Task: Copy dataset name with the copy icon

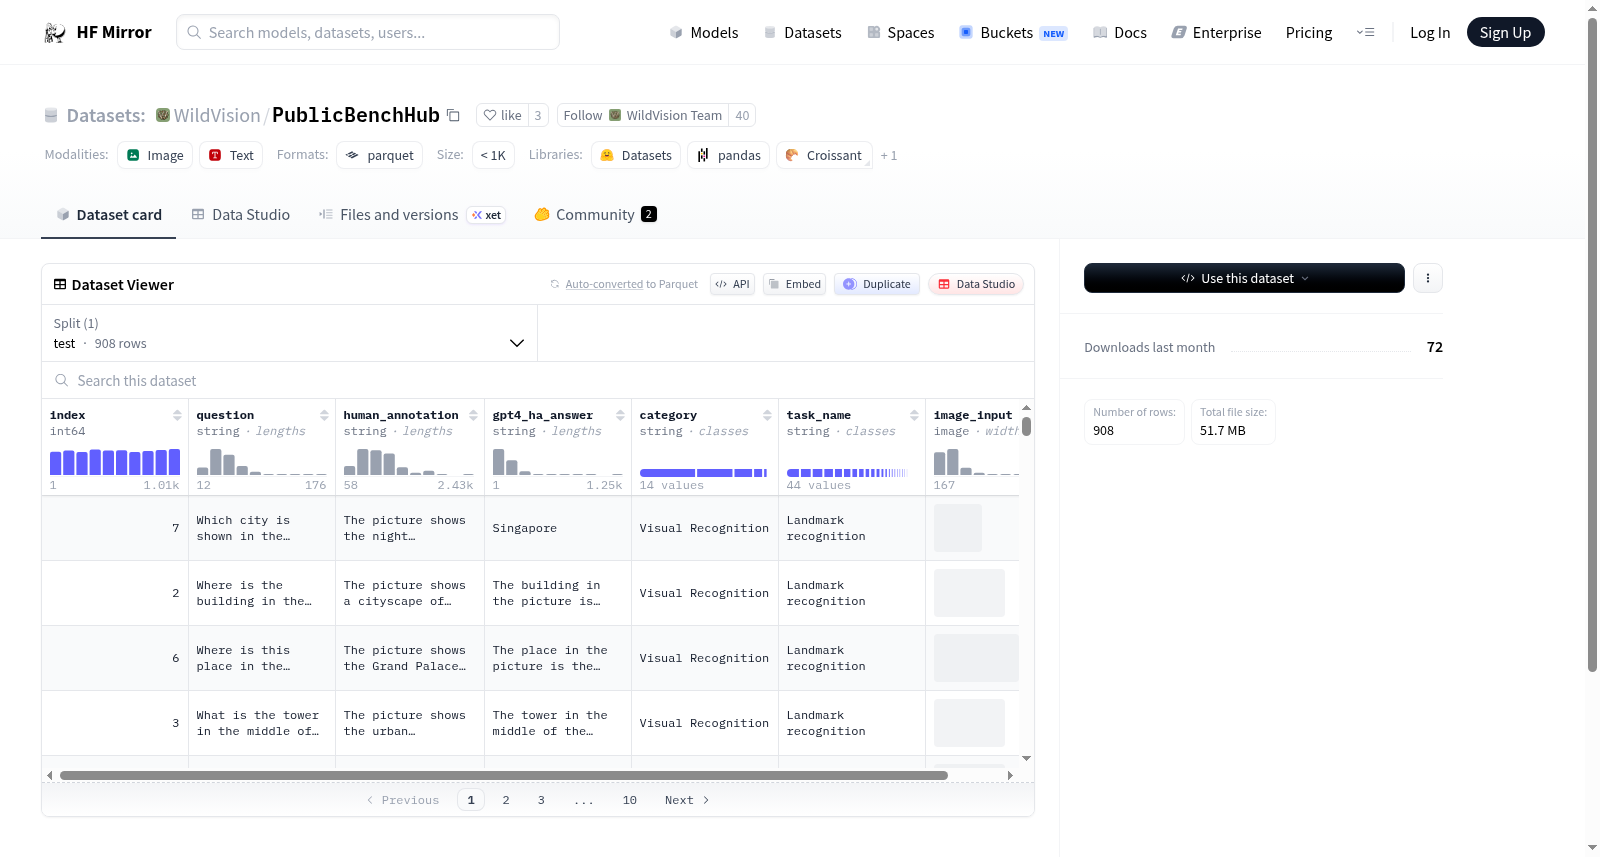Action: (453, 115)
